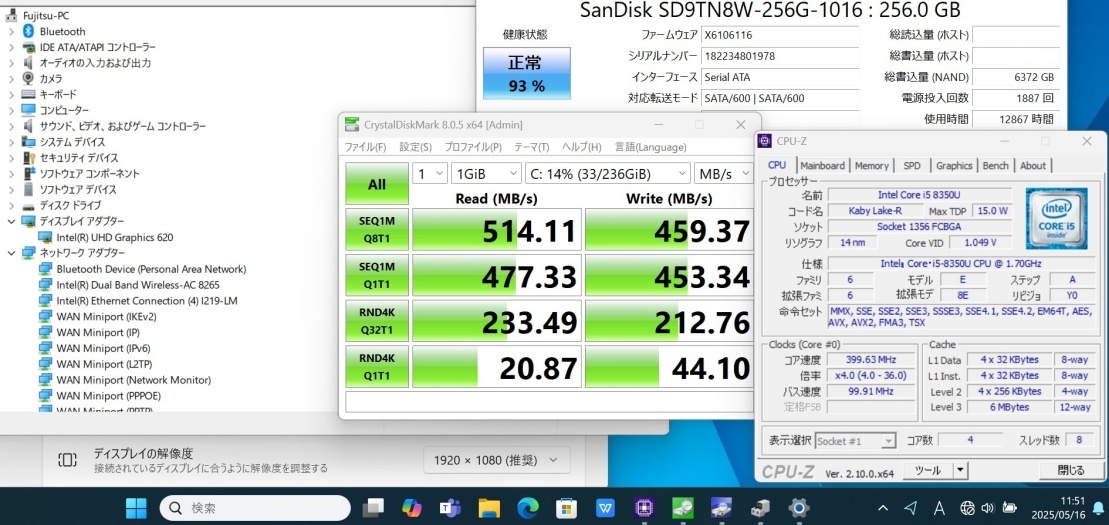Open the network status tray icon

(x=968, y=507)
